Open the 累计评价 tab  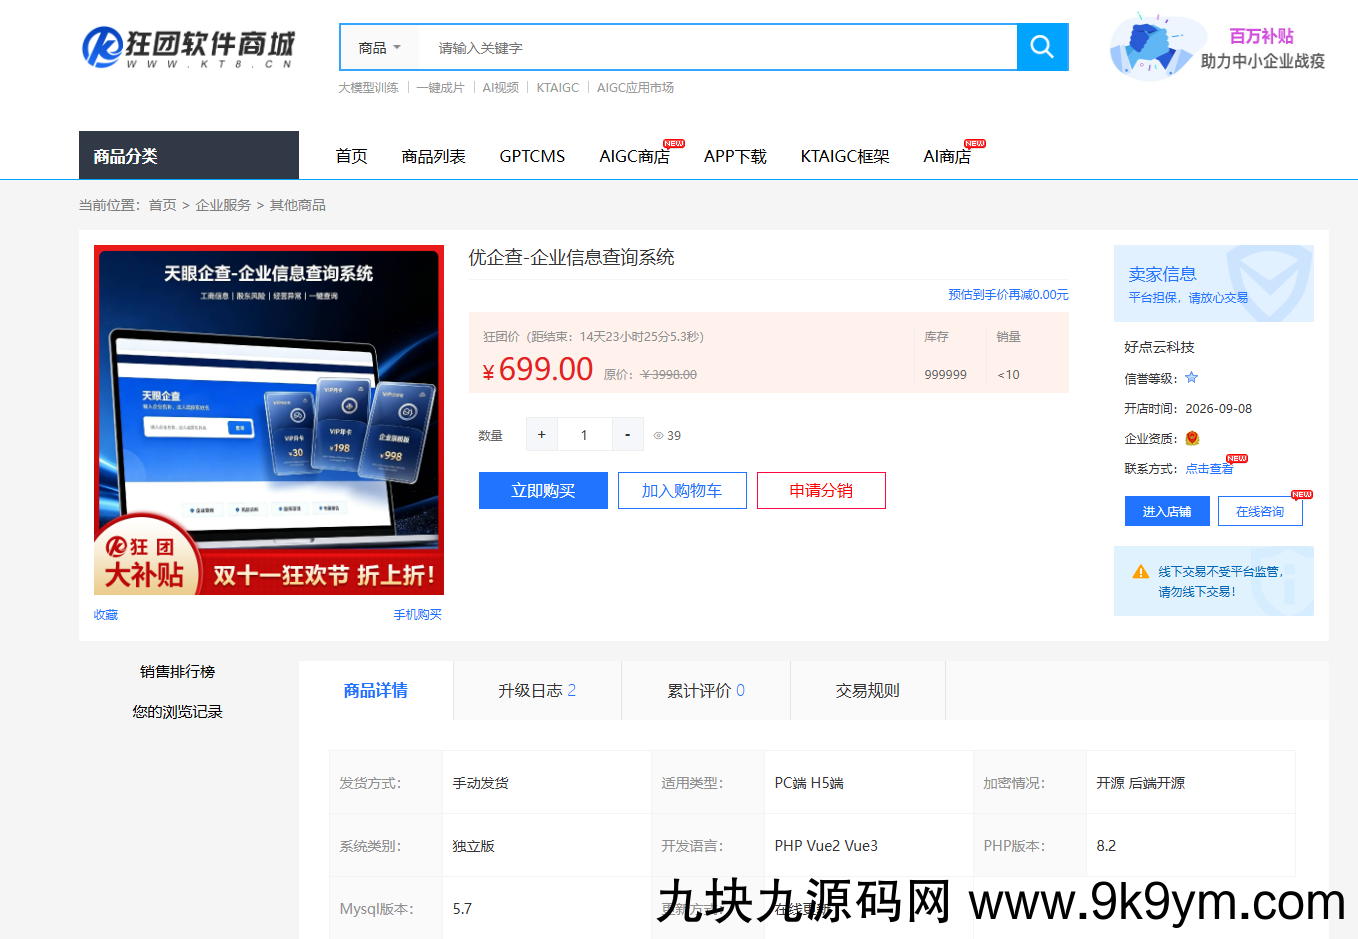706,690
